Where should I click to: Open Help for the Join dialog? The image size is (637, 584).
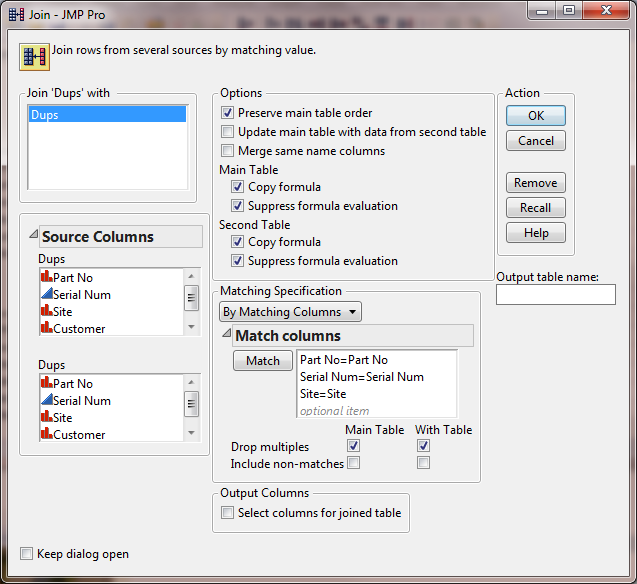535,233
